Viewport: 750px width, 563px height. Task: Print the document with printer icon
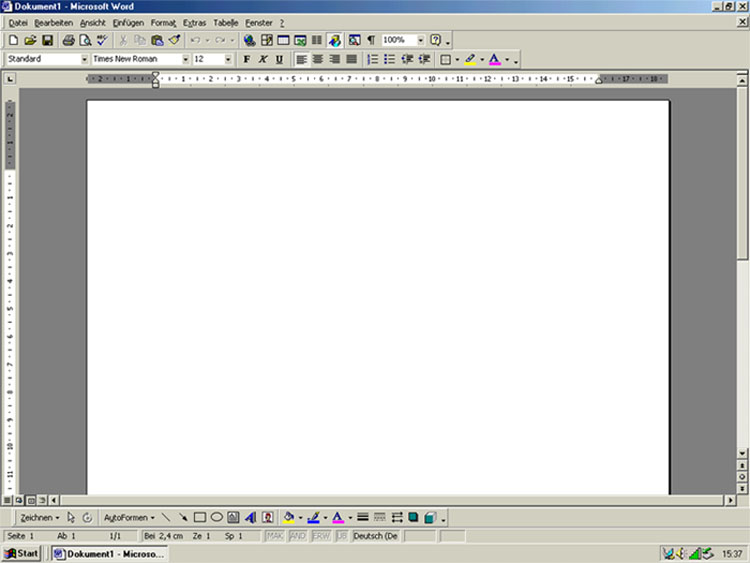click(68, 40)
